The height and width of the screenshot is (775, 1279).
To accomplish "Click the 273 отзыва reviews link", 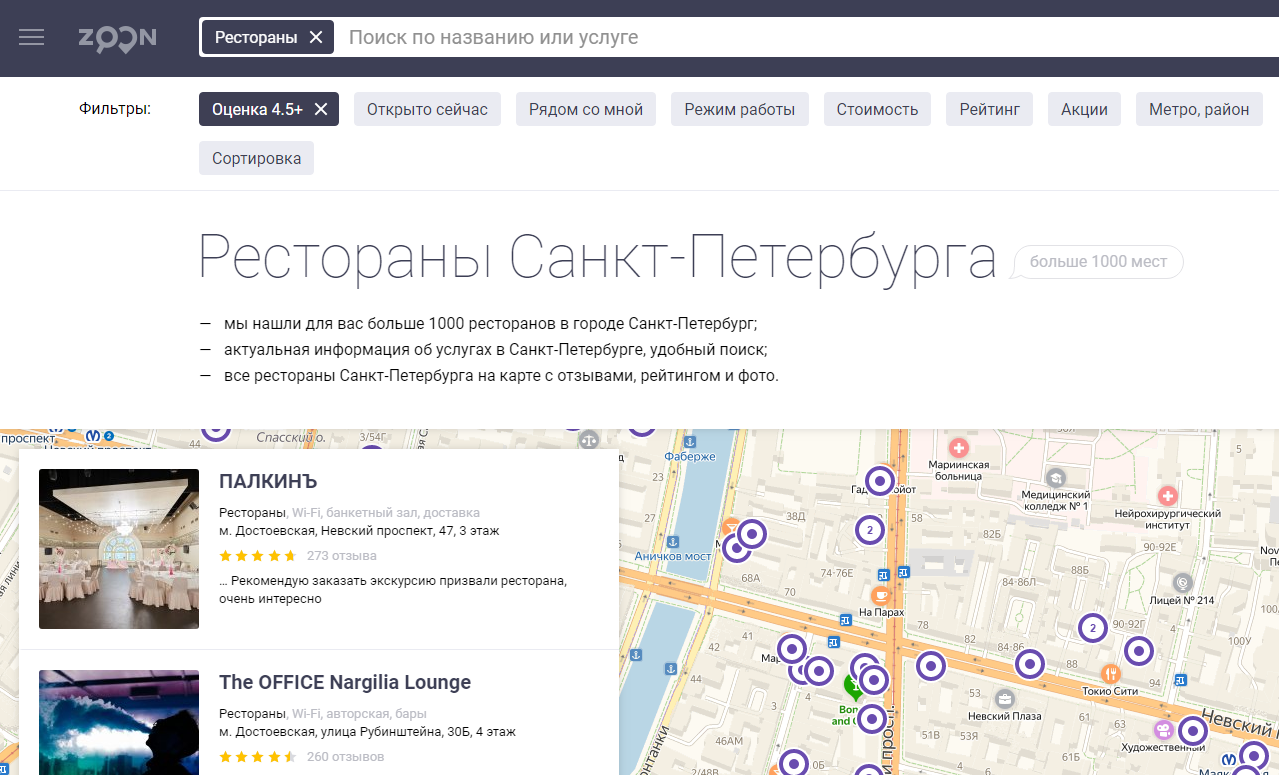I will [341, 555].
